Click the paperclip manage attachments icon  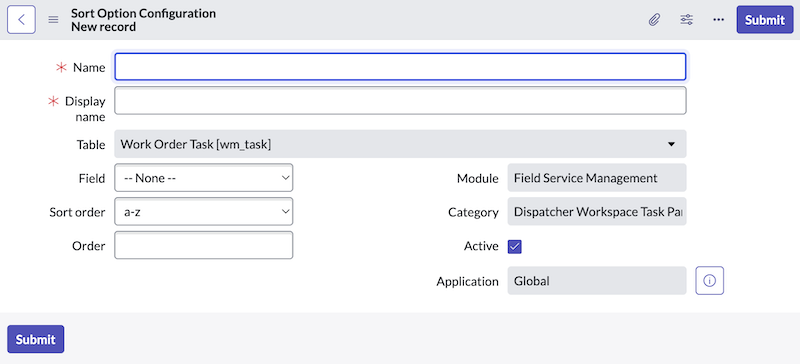[x=654, y=20]
